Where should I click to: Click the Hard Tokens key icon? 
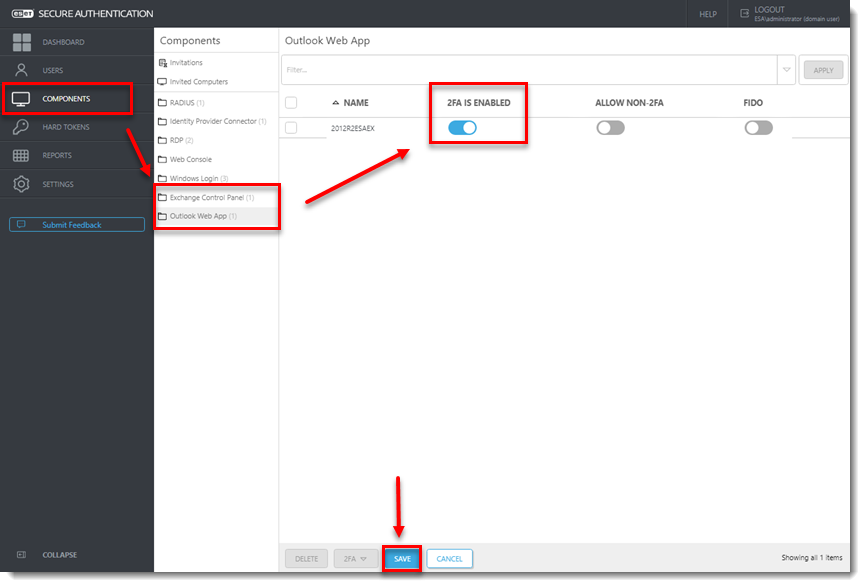(20, 127)
